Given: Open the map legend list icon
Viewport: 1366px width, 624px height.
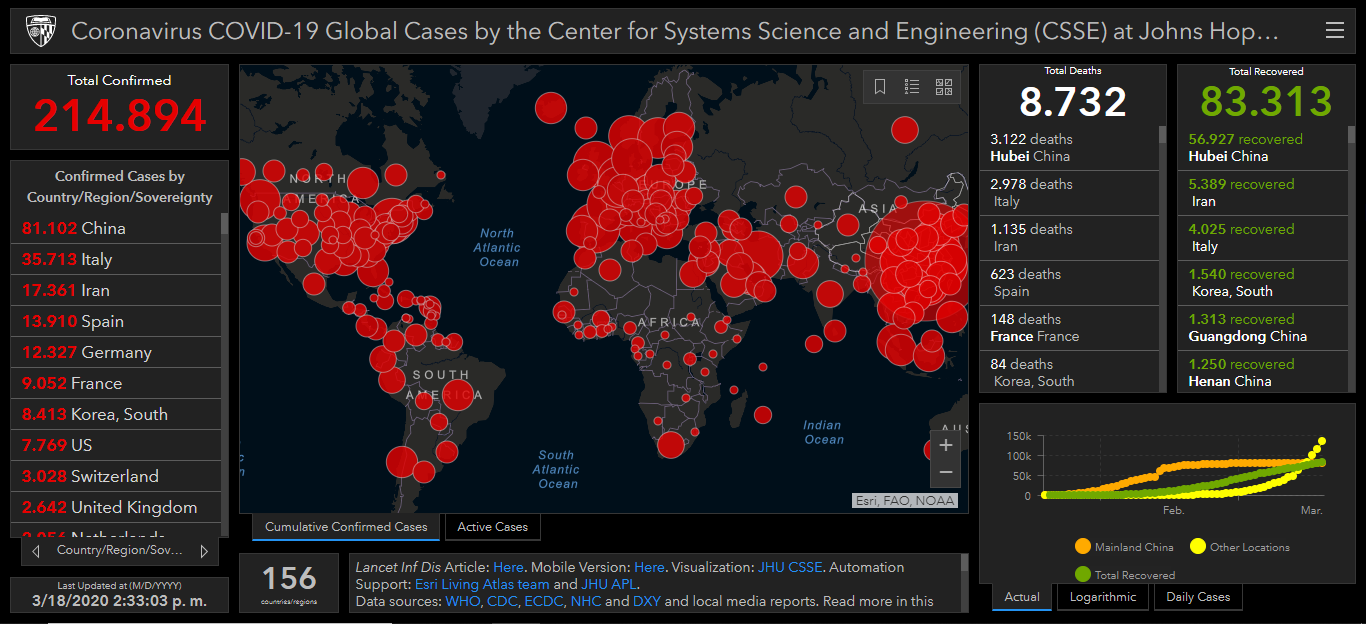Looking at the screenshot, I should point(912,87).
